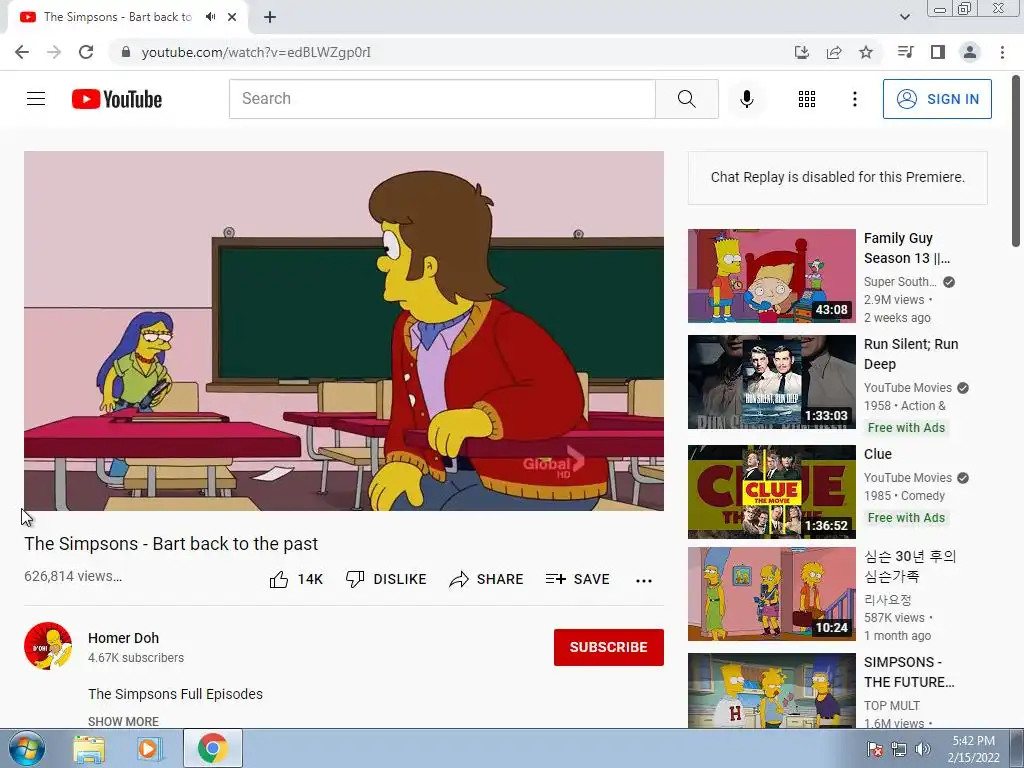This screenshot has width=1024, height=768.
Task: Open Run Silent; Run Deep title
Action: pyautogui.click(x=911, y=354)
